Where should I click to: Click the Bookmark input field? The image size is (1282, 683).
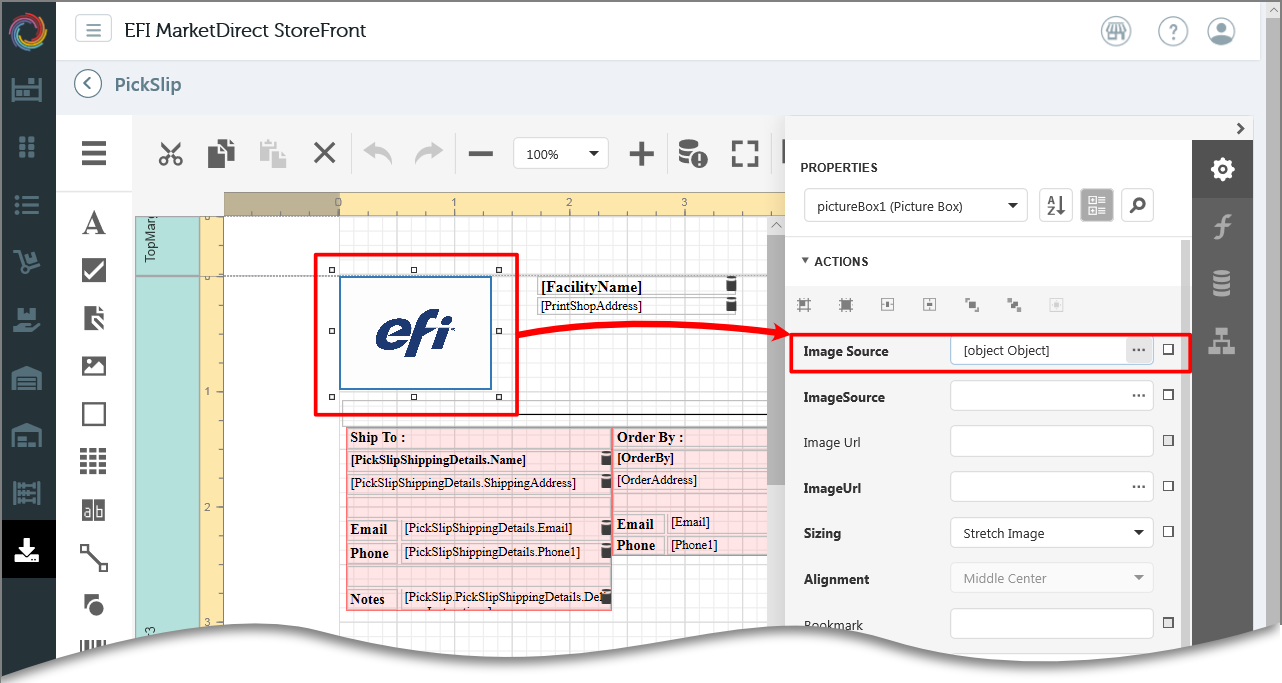coord(1052,624)
